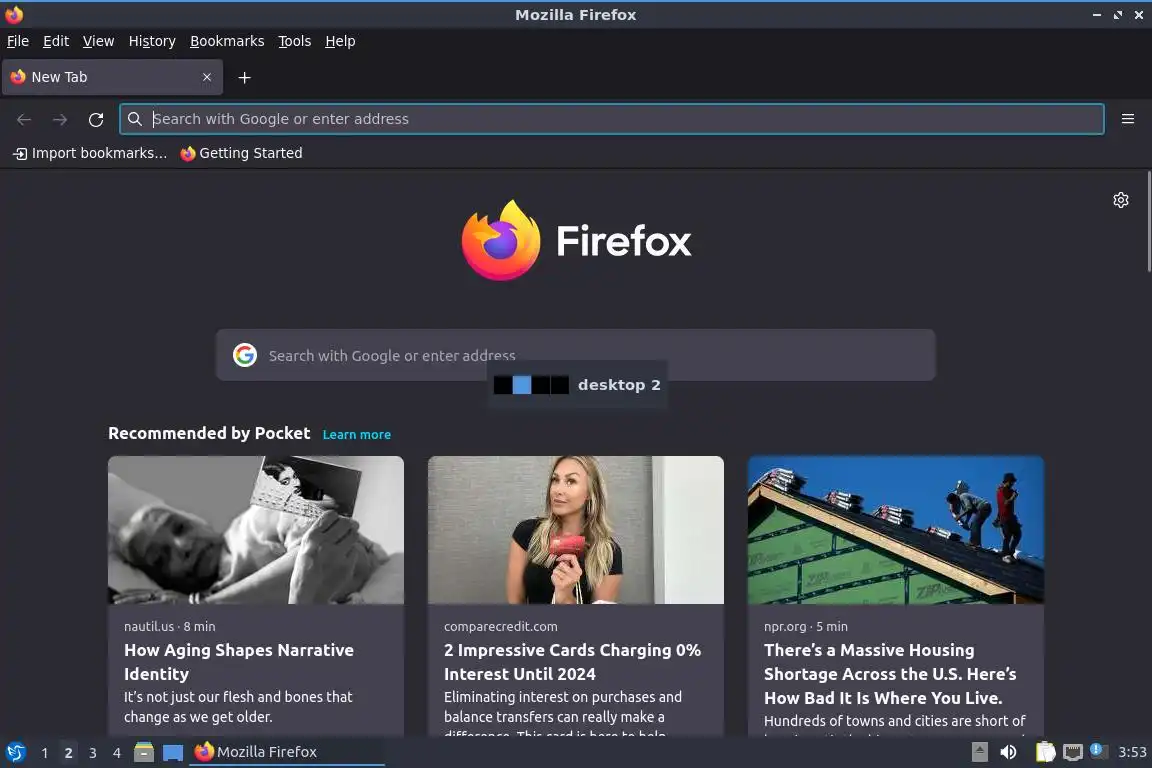The width and height of the screenshot is (1152, 768).
Task: Open the Getting Started bookmark
Action: pos(241,153)
